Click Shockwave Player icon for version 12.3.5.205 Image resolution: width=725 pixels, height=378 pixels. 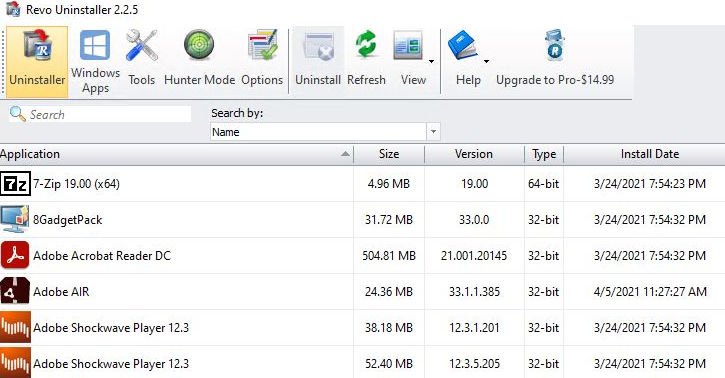(15, 363)
